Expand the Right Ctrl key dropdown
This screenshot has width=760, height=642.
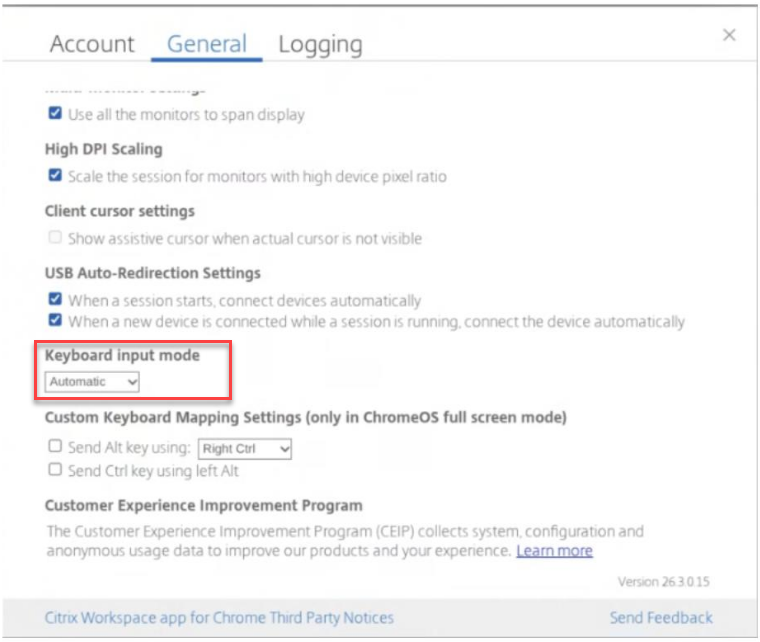(245, 449)
